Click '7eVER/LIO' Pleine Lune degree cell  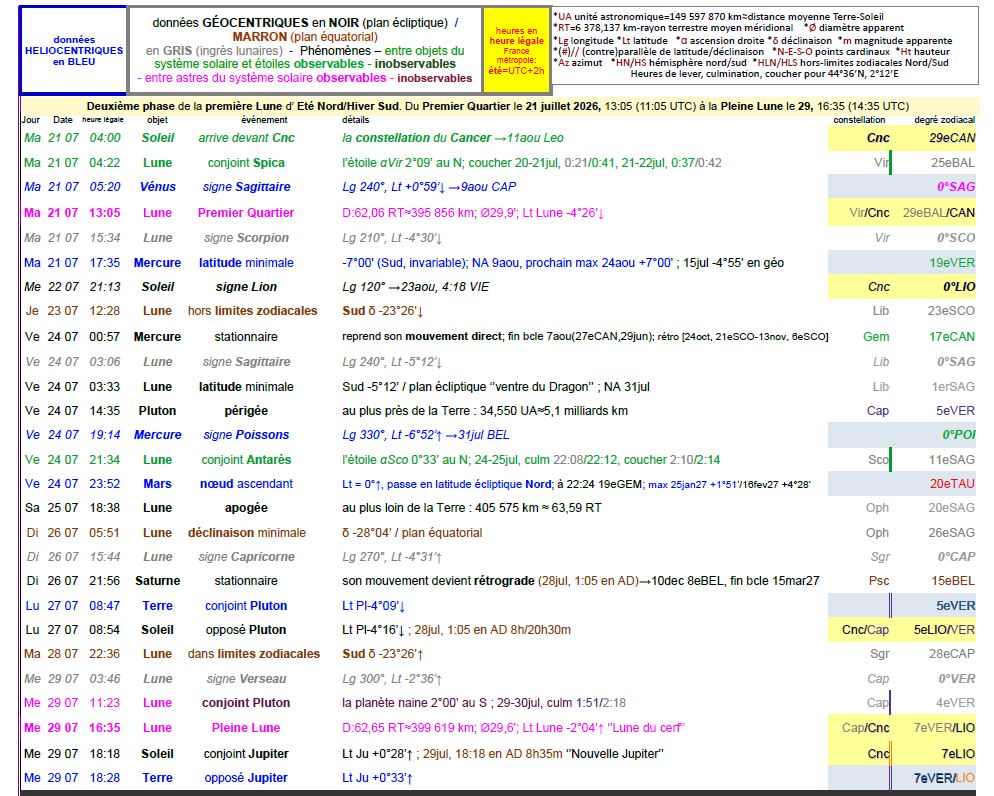tap(944, 728)
